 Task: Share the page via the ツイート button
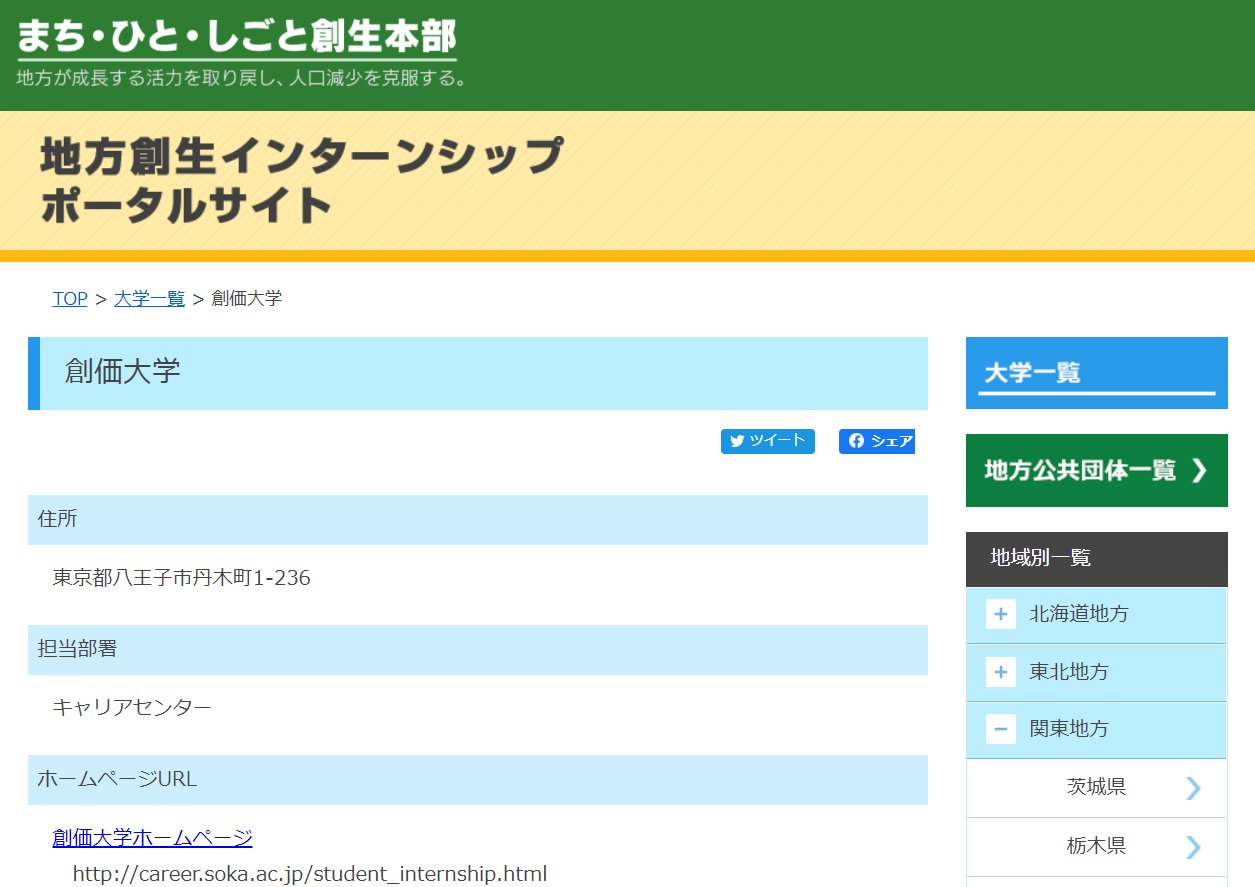[x=768, y=441]
